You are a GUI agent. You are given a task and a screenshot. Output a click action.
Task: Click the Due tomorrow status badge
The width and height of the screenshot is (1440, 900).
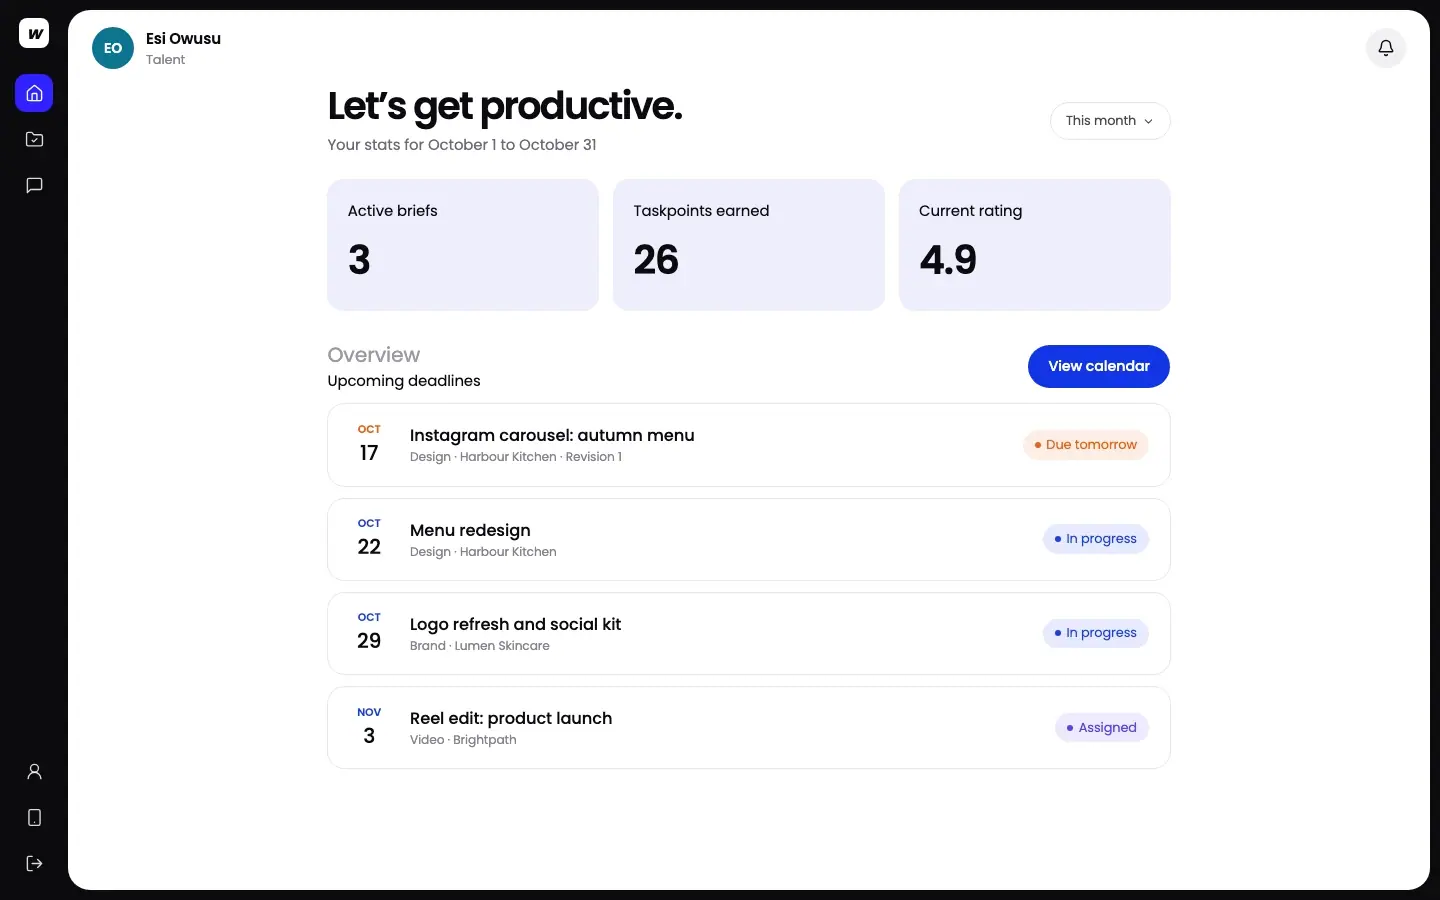tap(1086, 445)
